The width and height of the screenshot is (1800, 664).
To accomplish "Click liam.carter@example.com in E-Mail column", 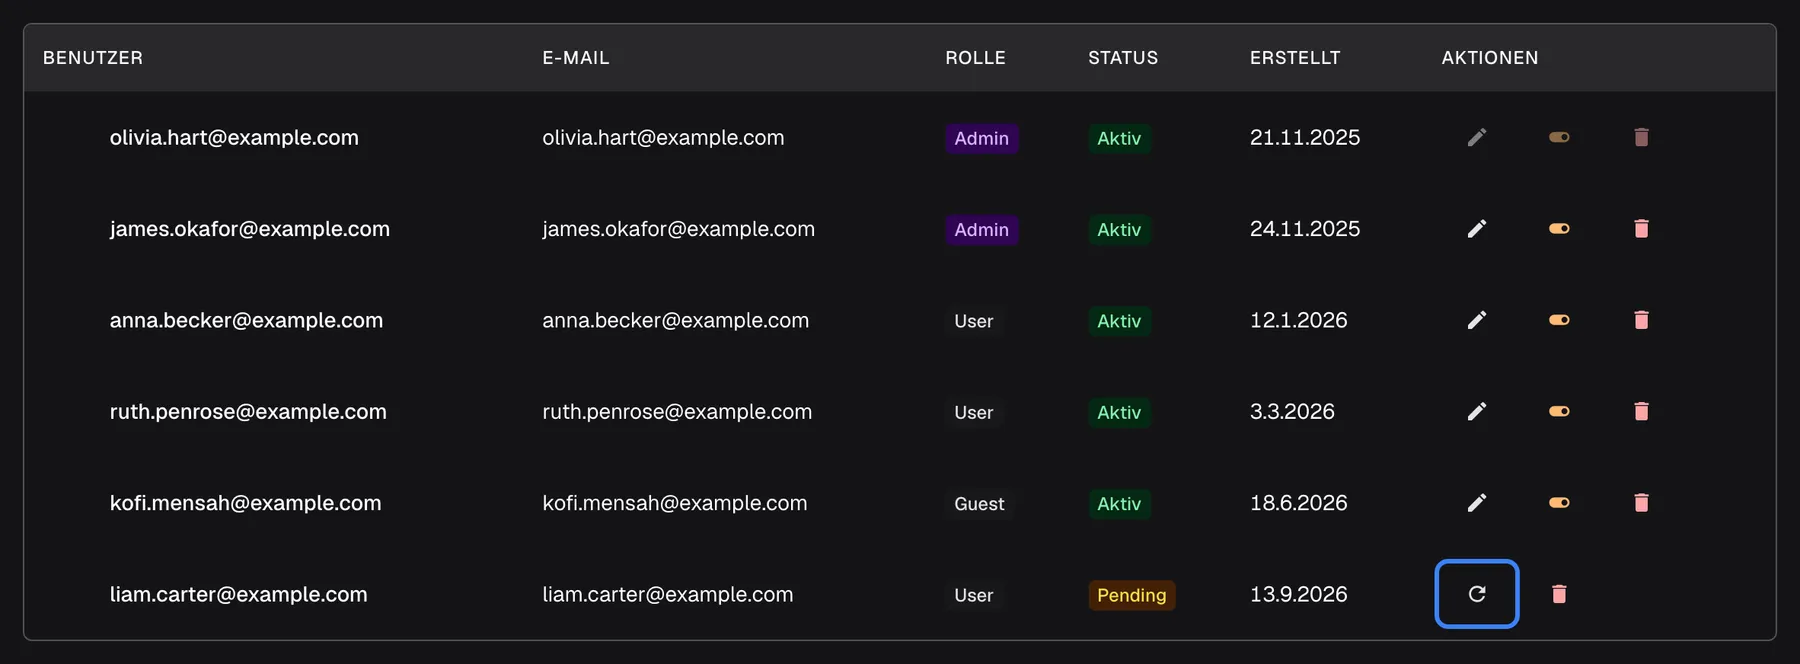I will tap(667, 595).
